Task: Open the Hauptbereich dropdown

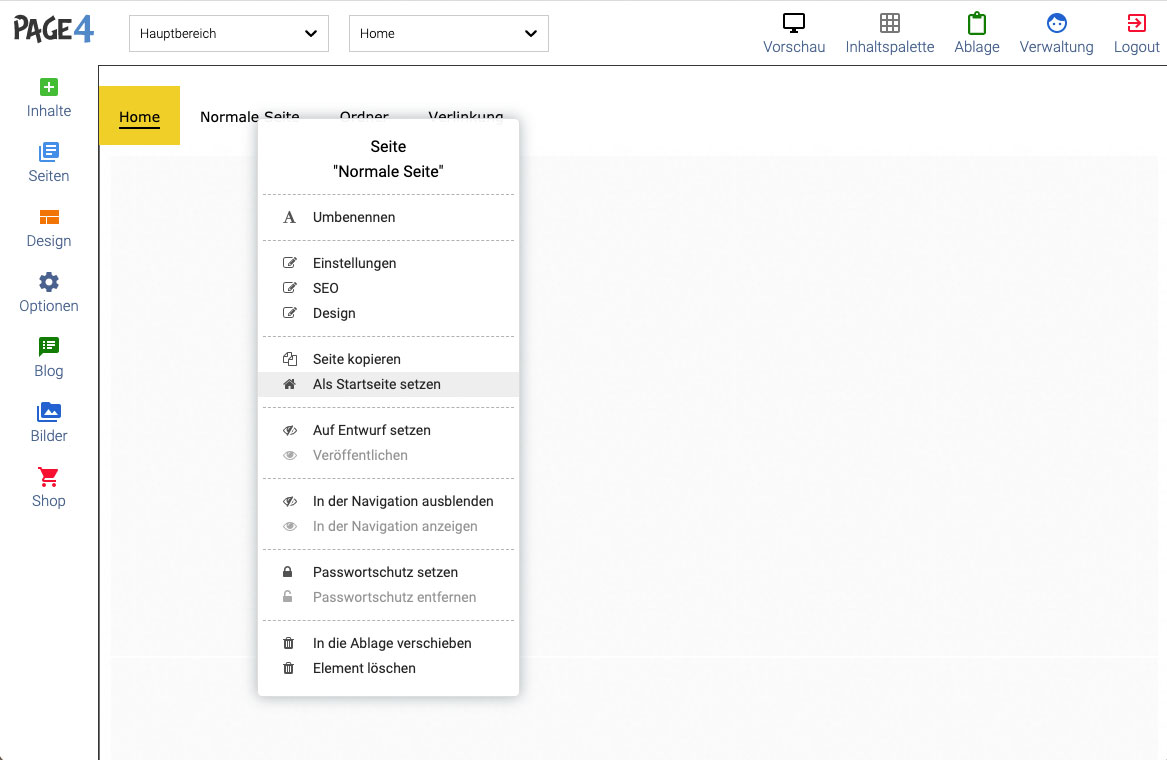Action: (x=228, y=33)
